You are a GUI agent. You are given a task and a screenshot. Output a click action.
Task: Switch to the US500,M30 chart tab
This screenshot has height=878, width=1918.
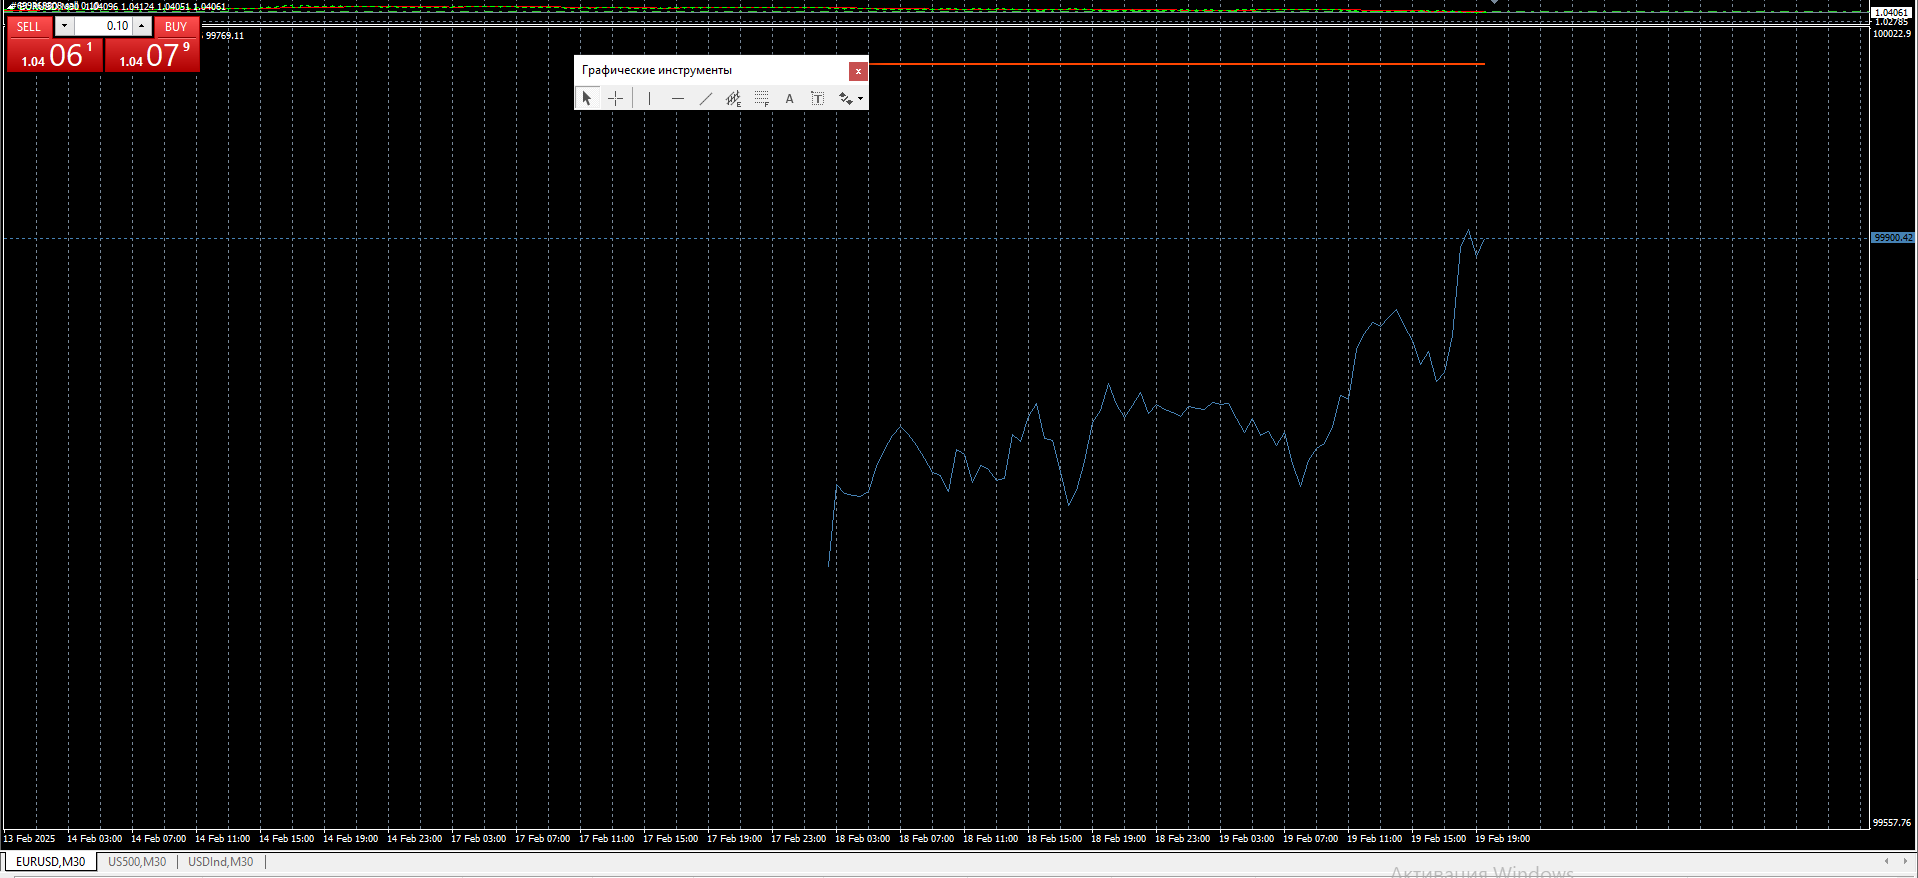click(137, 862)
